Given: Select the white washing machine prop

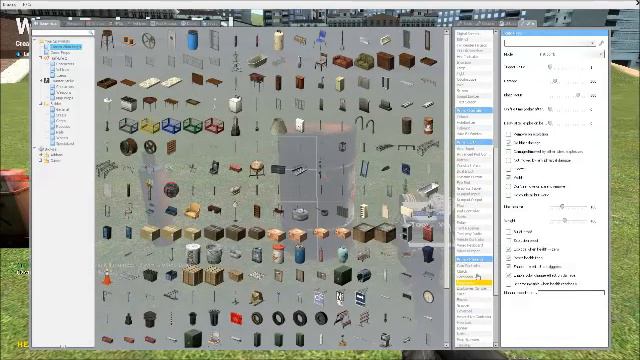Looking at the screenshot, I should pos(236,104).
